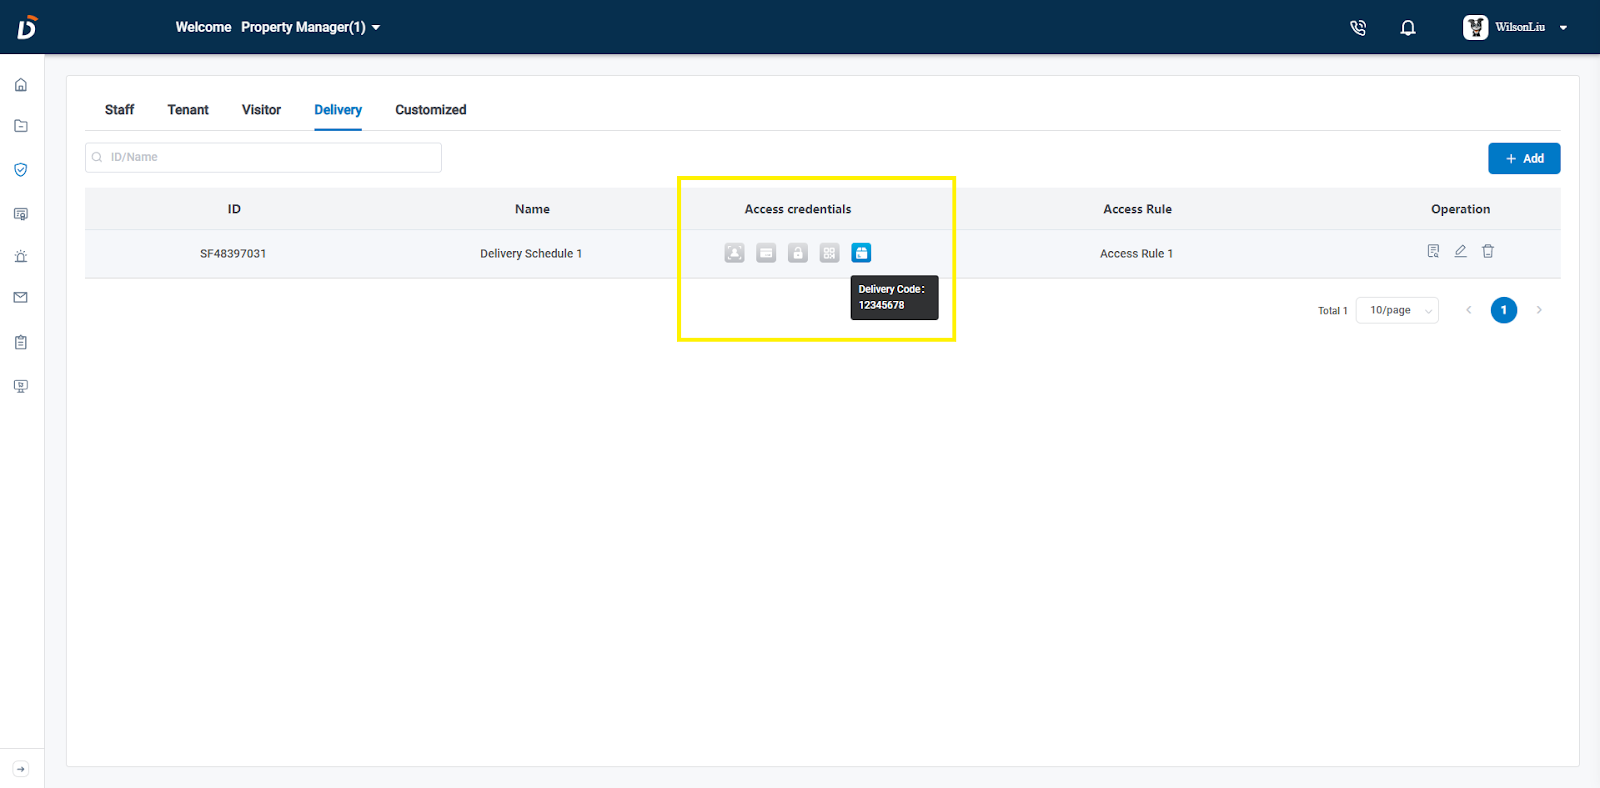This screenshot has height=788, width=1600.
Task: Open the home icon in sidebar
Action: (x=21, y=85)
